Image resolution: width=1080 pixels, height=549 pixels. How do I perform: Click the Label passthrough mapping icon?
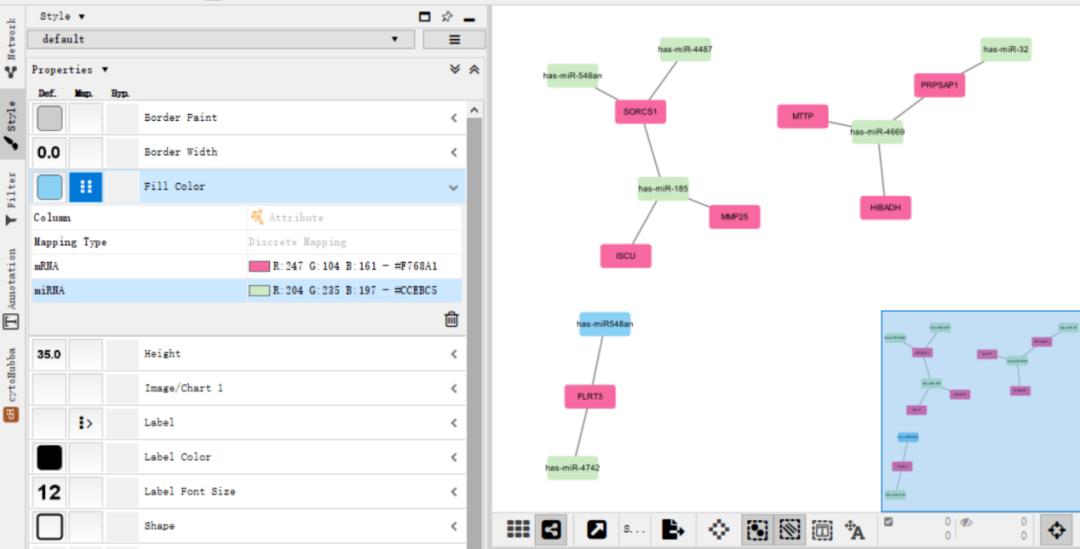[x=86, y=423]
